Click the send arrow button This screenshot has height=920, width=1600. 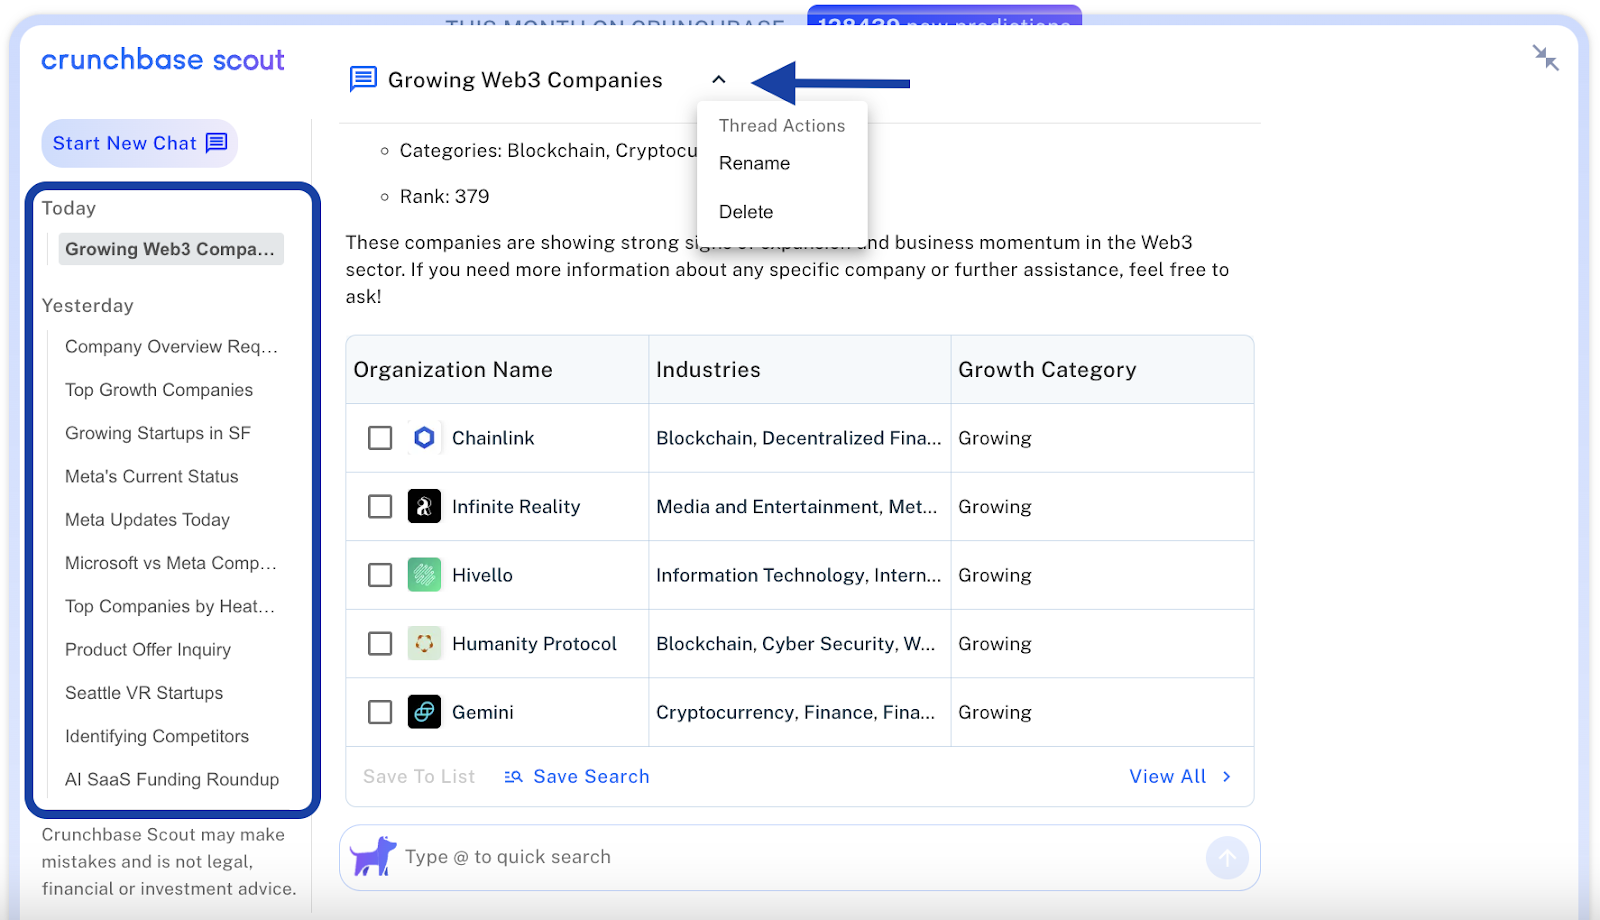(x=1227, y=857)
